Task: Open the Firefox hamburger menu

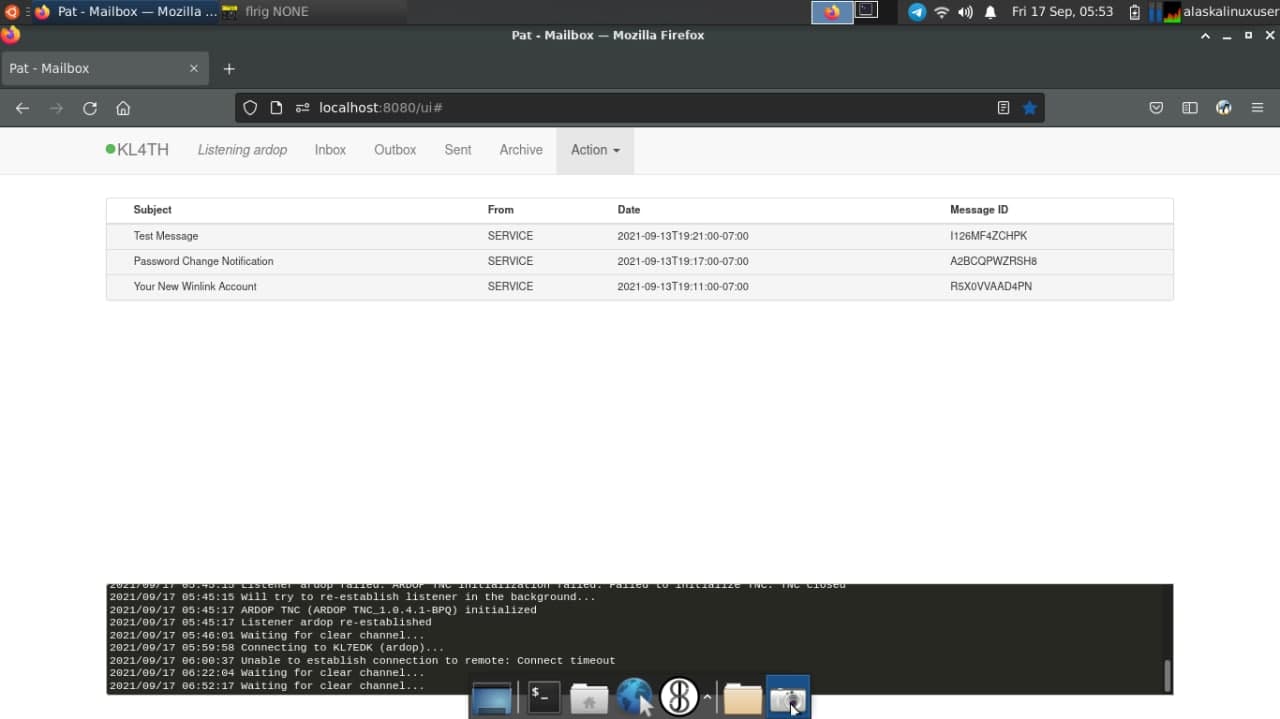Action: coord(1258,108)
